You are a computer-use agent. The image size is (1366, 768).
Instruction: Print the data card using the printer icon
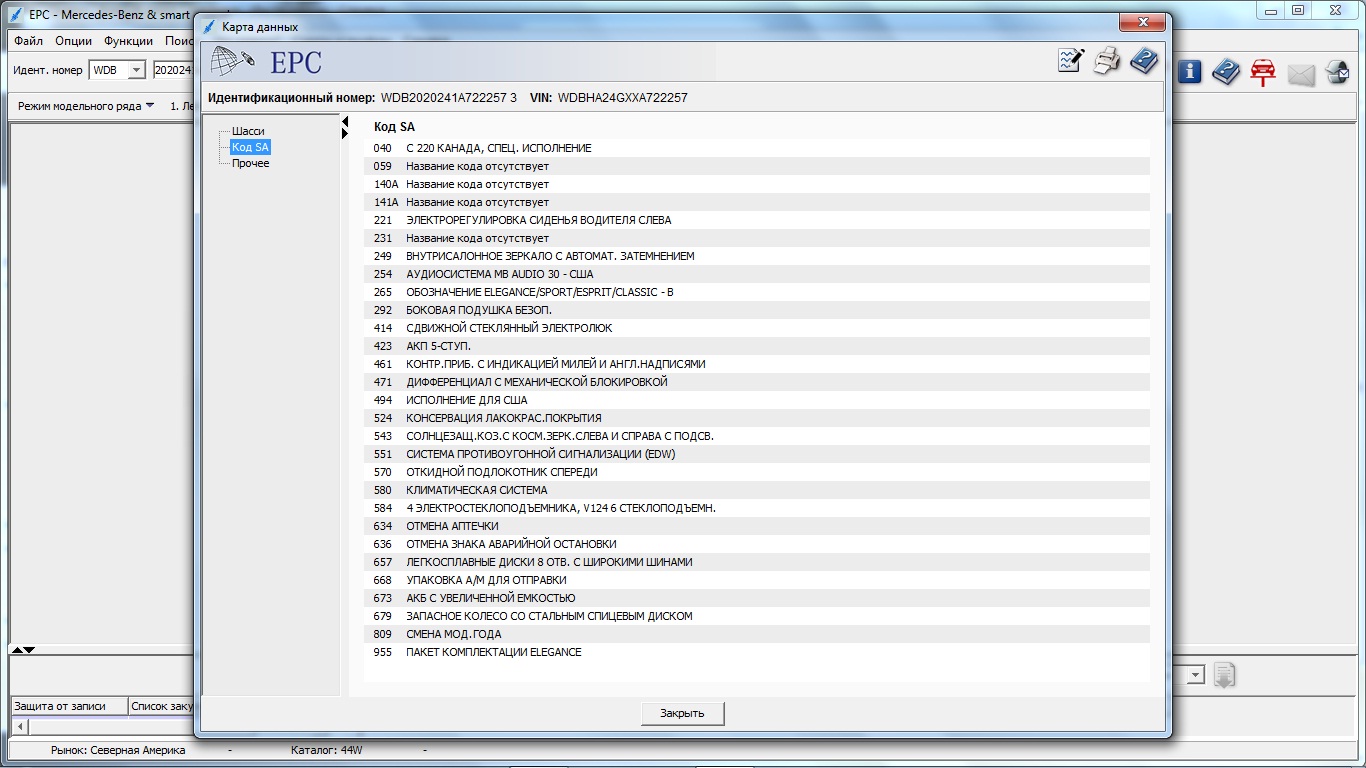1107,61
